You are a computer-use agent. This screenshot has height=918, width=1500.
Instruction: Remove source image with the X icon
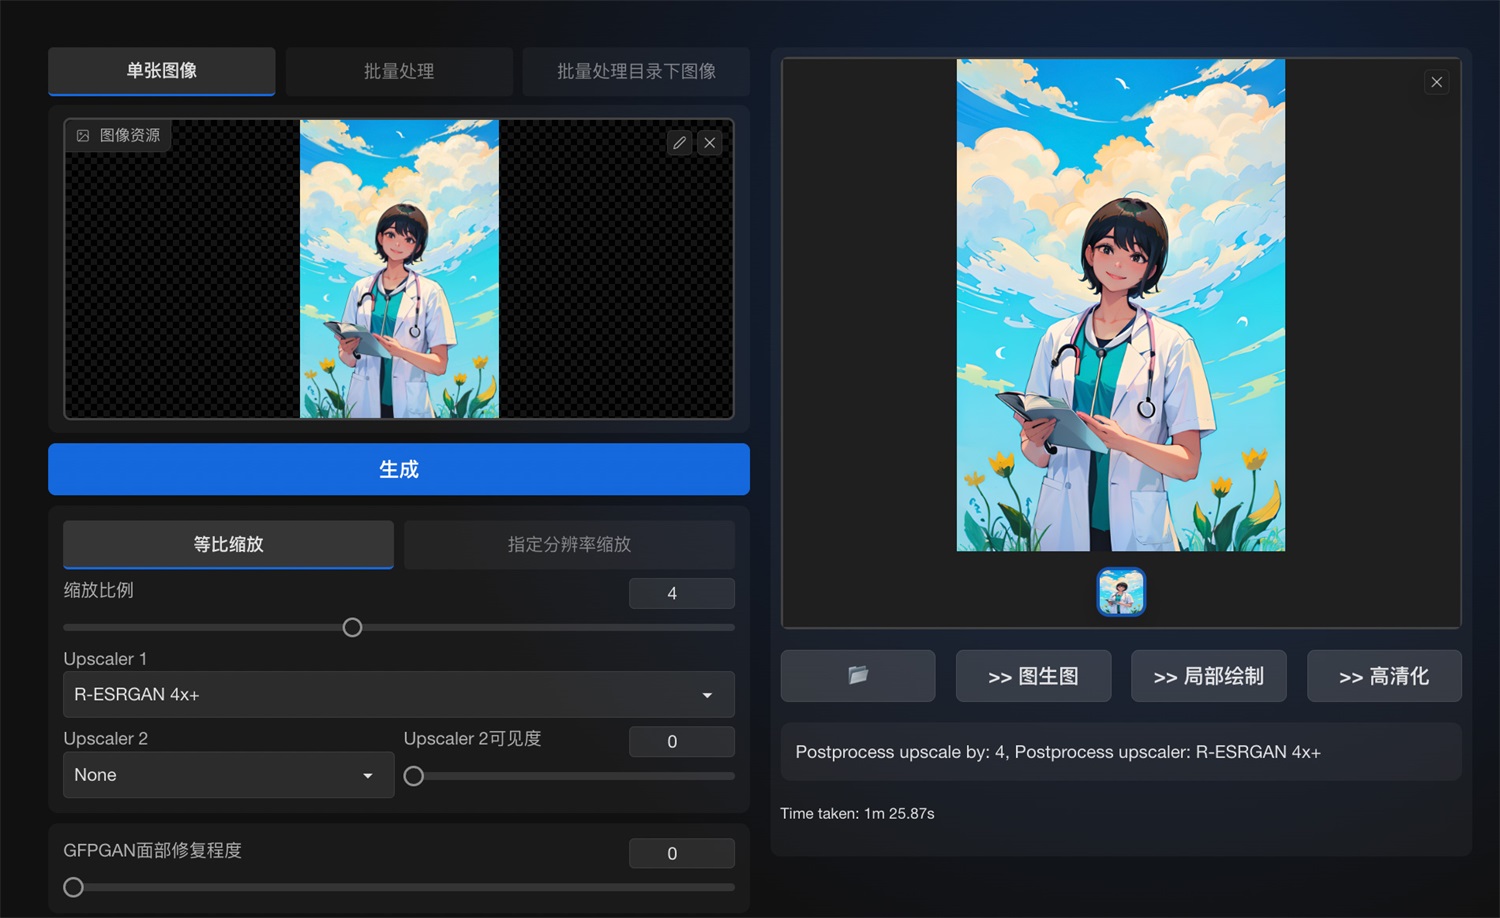pyautogui.click(x=710, y=143)
